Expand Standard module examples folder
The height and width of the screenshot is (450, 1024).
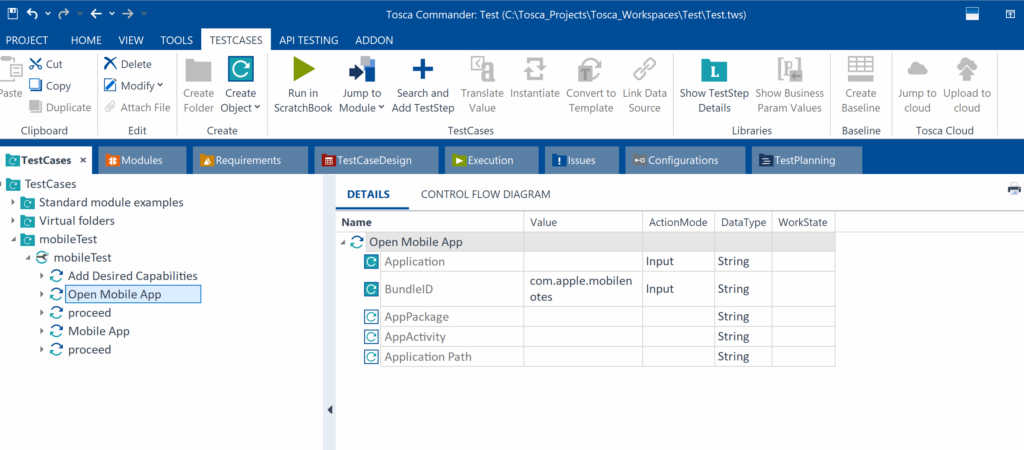pyautogui.click(x=12, y=202)
